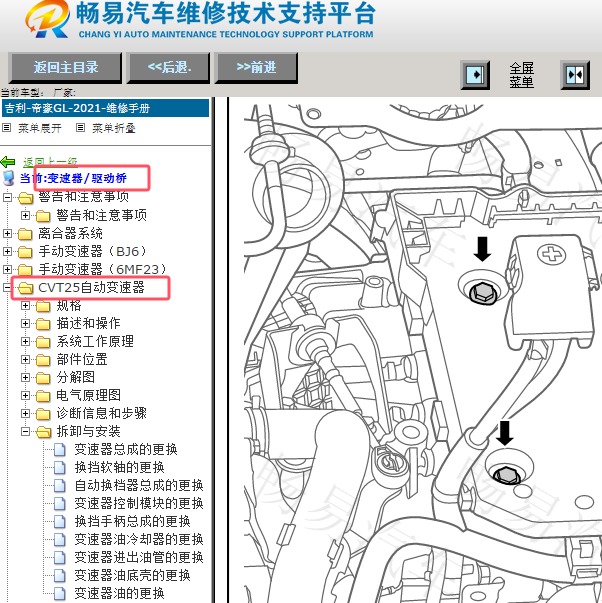This screenshot has width=602, height=603.
Task: Click the 系统工作原理 folder icon
Action: pyautogui.click(x=43, y=342)
